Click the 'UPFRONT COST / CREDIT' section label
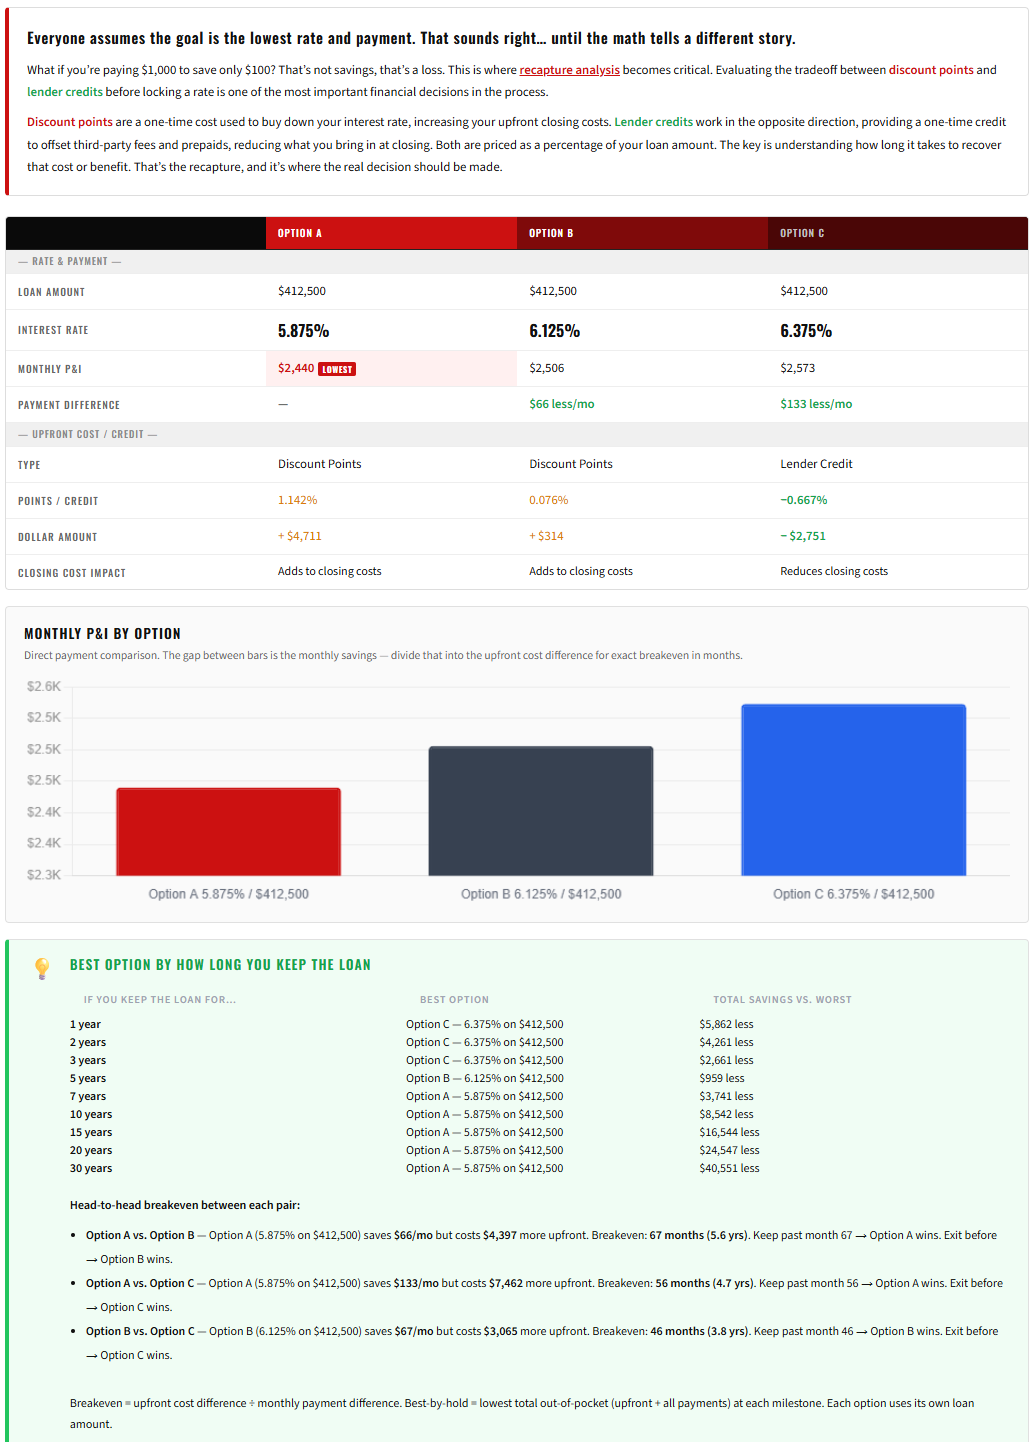 pos(87,434)
